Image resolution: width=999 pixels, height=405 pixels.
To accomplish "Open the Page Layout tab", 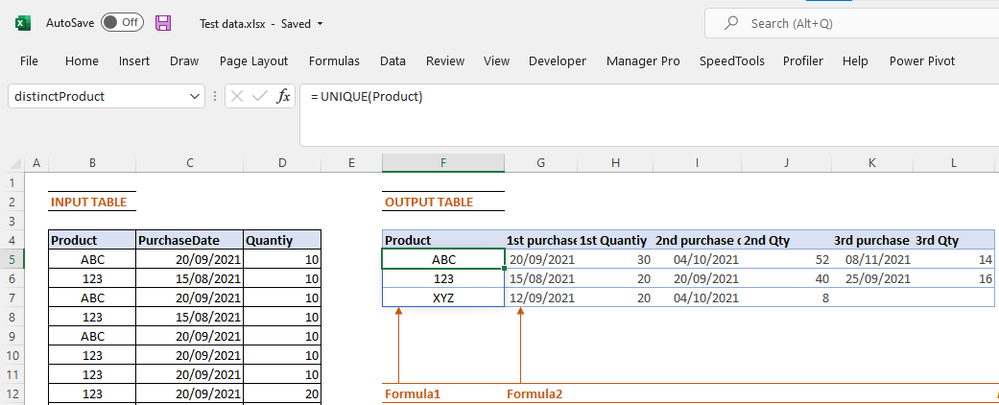I will pyautogui.click(x=254, y=61).
